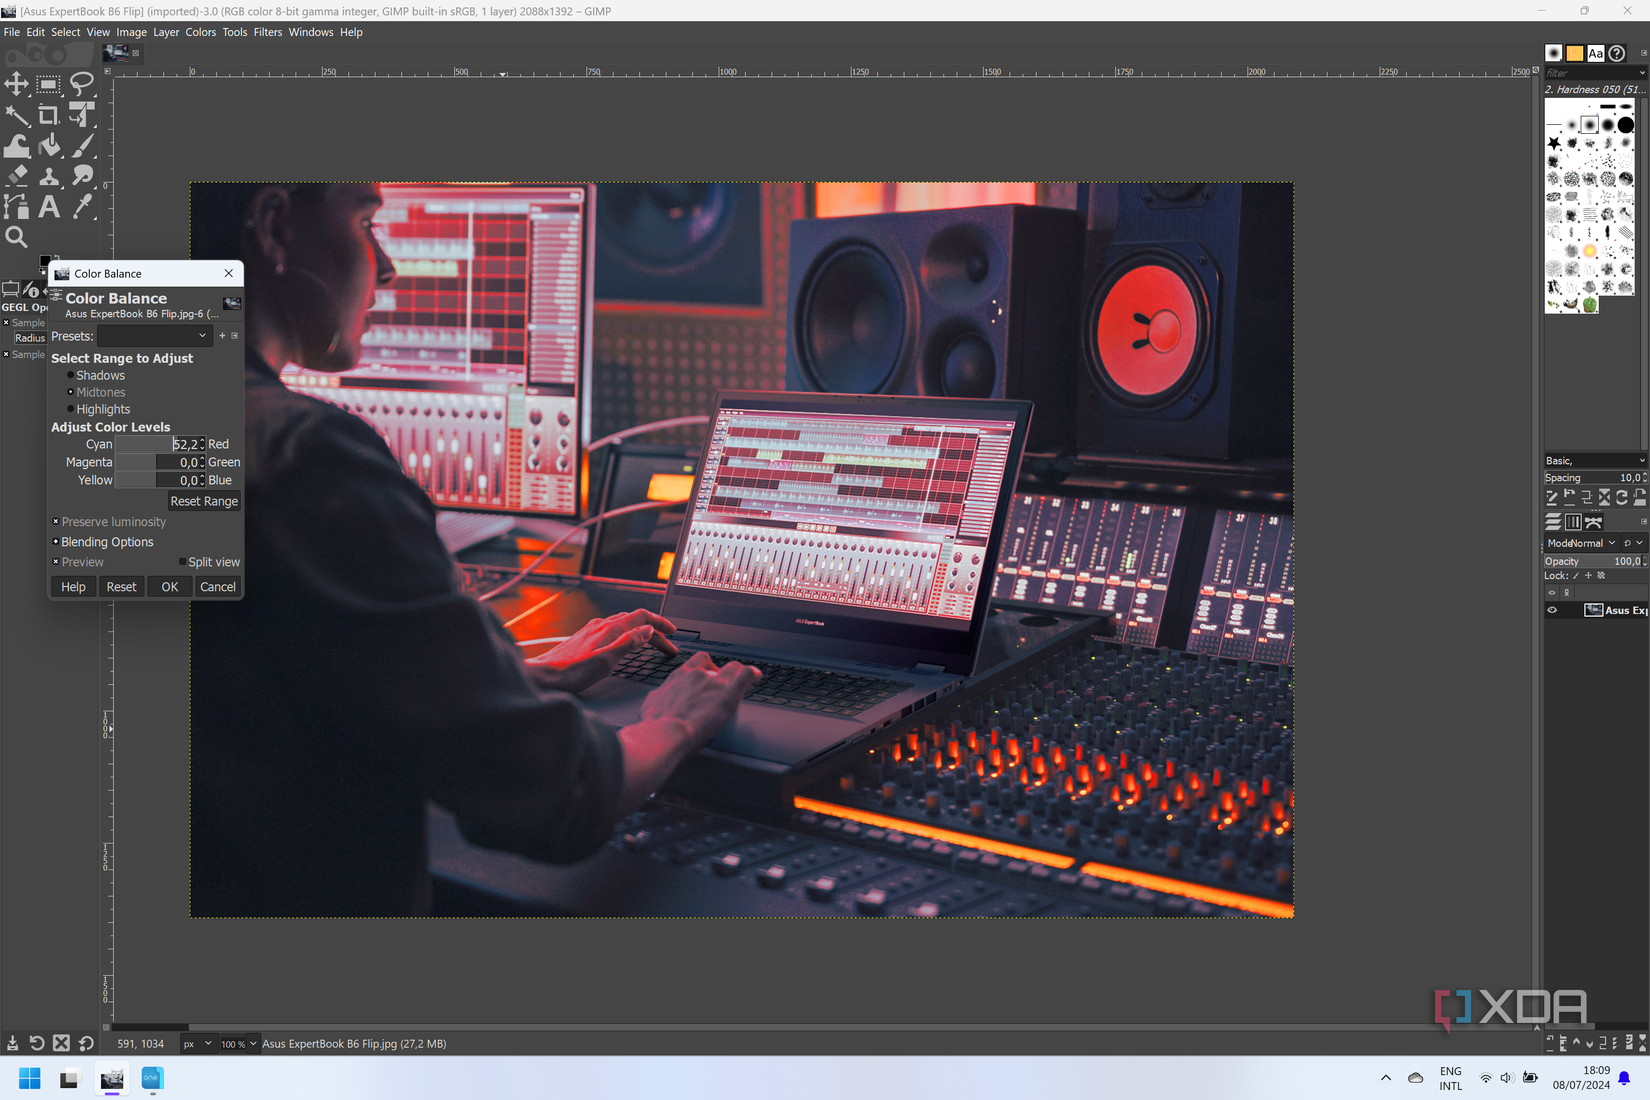Hide the Asus ExpertBook layer

tap(1553, 610)
